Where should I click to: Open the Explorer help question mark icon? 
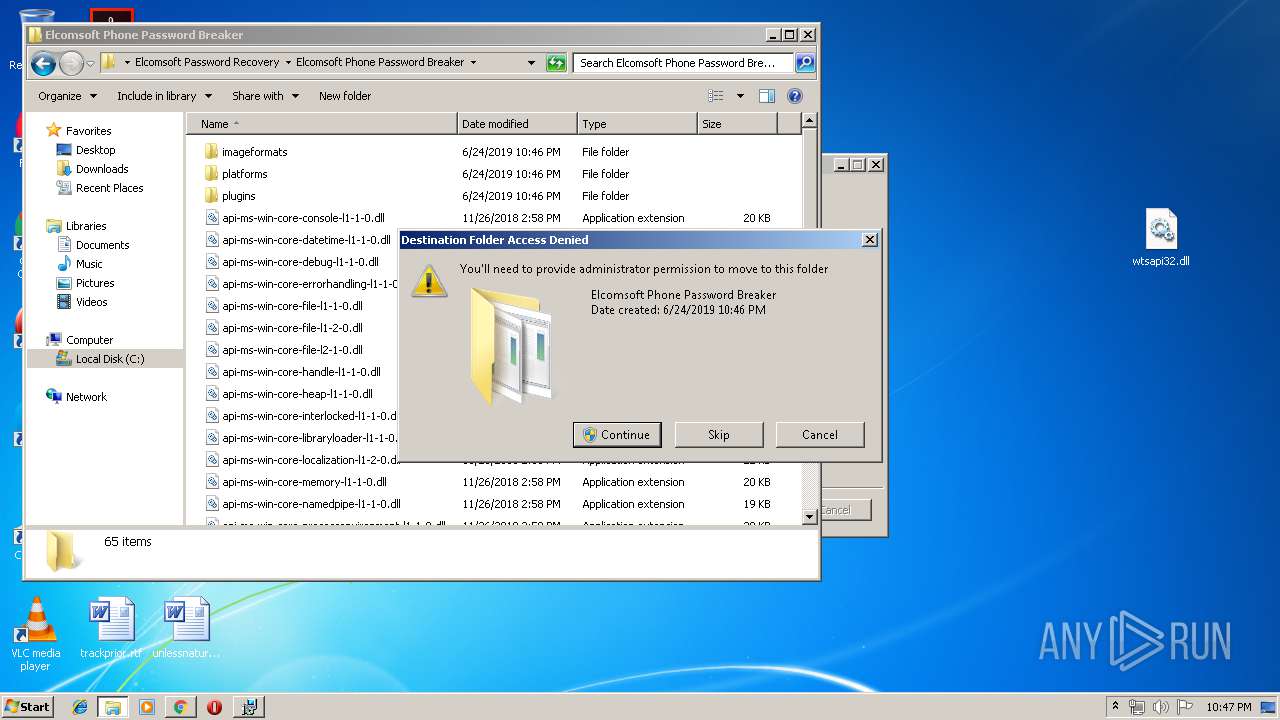(795, 96)
